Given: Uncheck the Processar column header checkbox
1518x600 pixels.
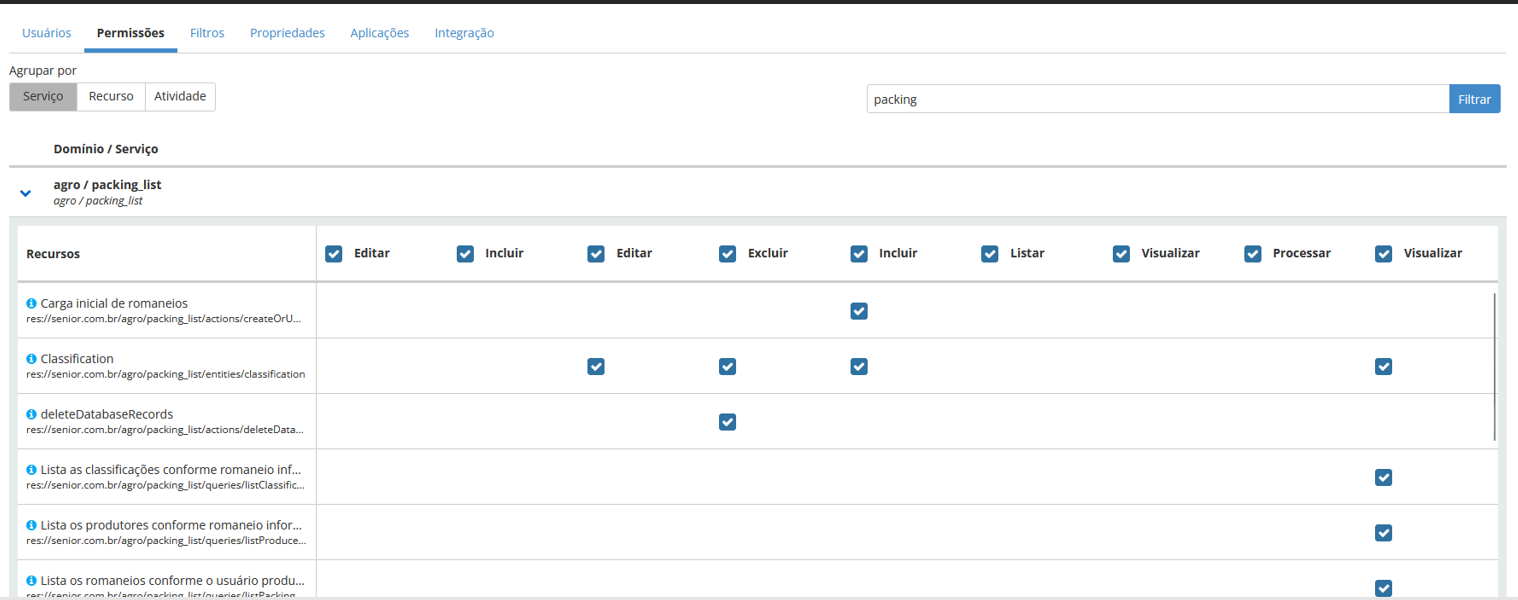Looking at the screenshot, I should [x=1252, y=254].
